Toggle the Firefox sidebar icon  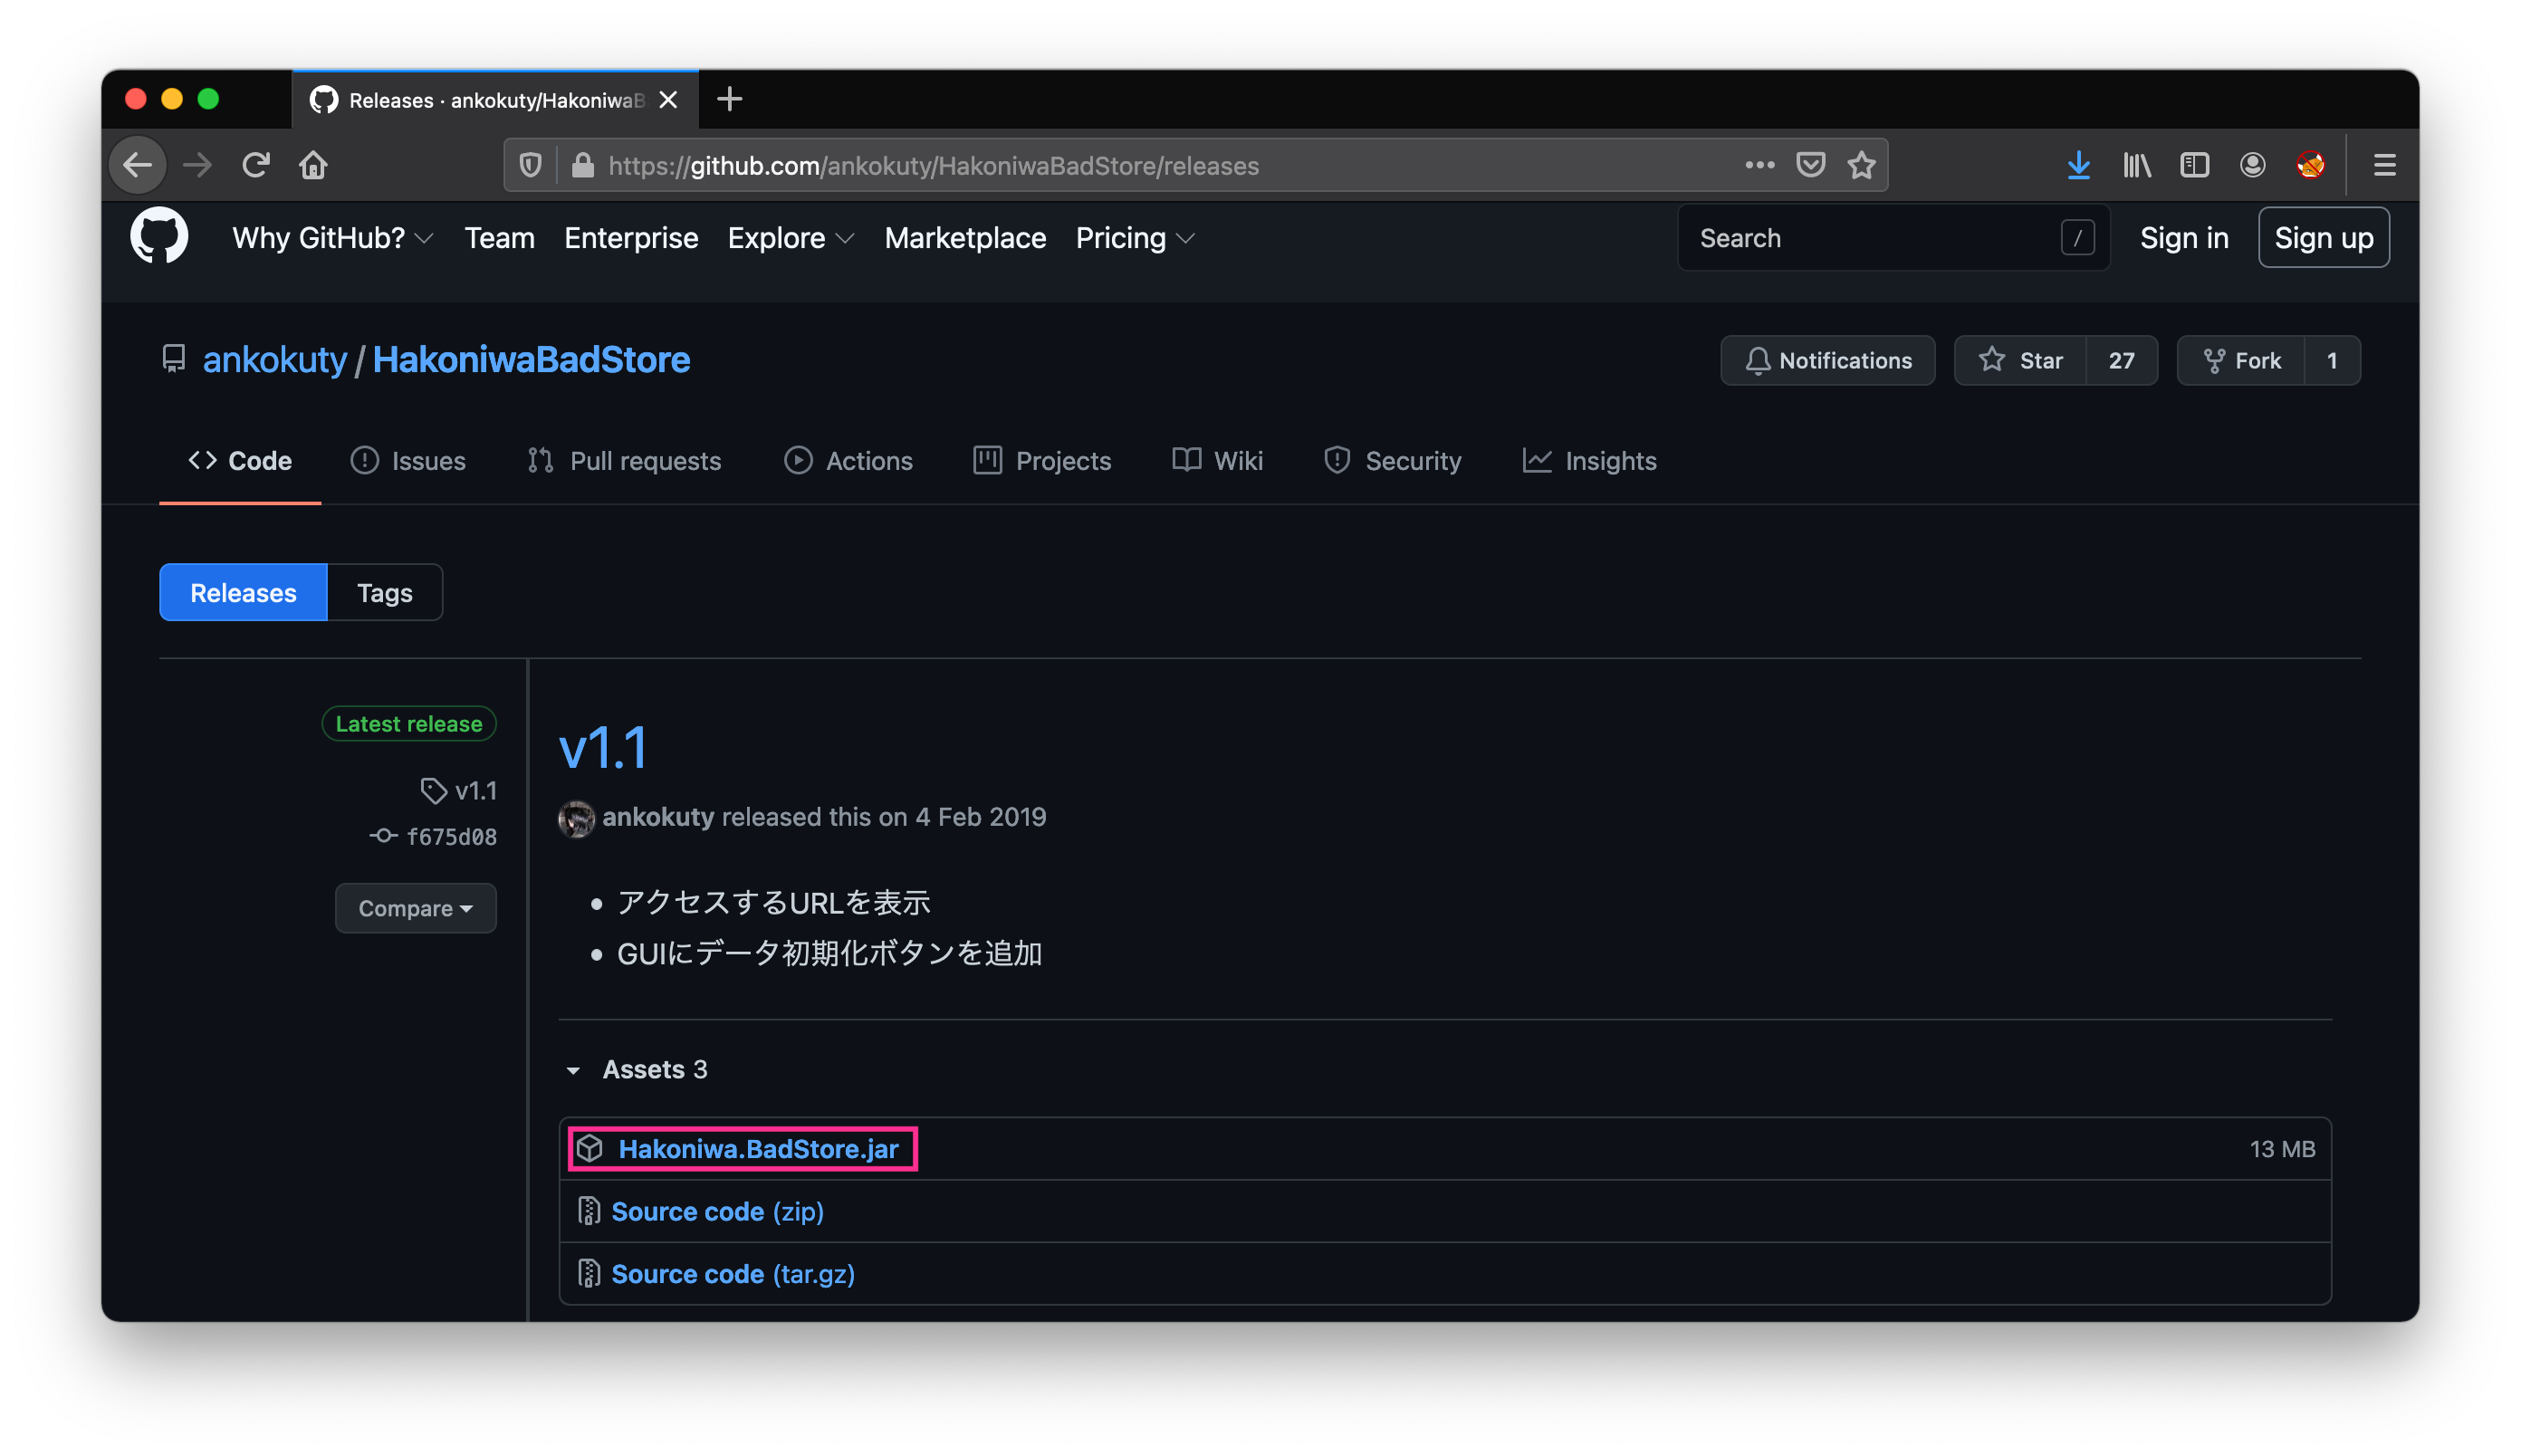[2193, 165]
